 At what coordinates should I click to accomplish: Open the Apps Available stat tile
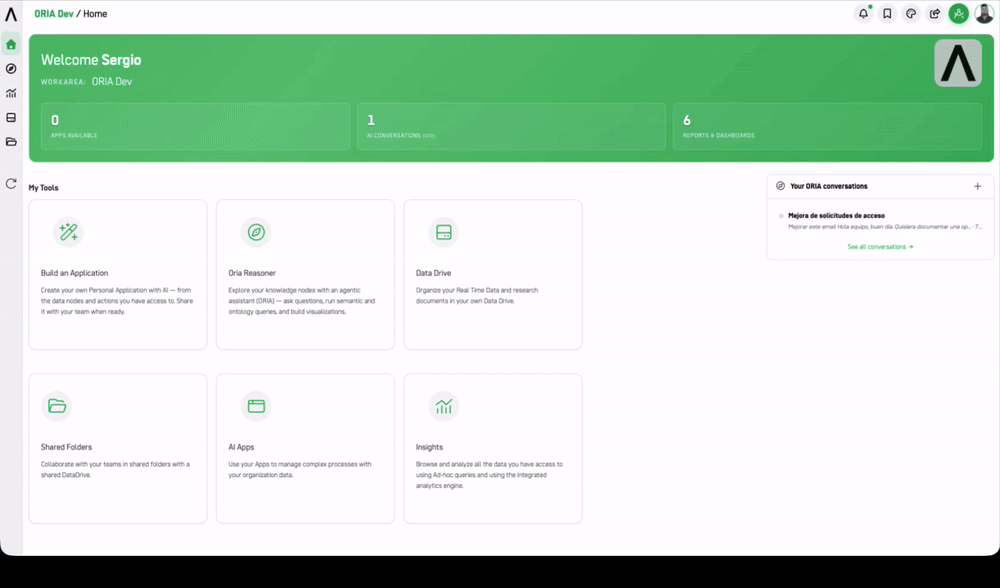pyautogui.click(x=195, y=126)
